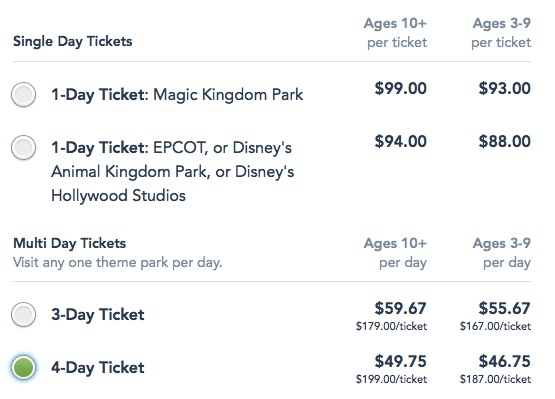555x399 pixels.
Task: Click the 1-Day Ticket: Magic Kingdom Park label
Action: [x=177, y=95]
